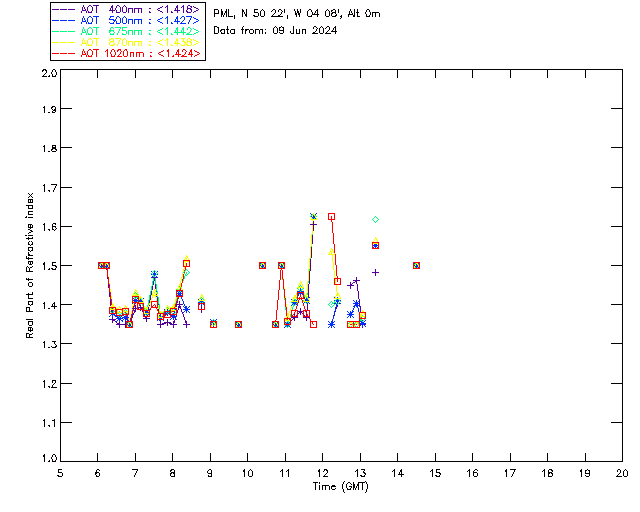Click the 'Real Part of Refractive Index' axis label
Screen dimensions: 640x512
pos(30,264)
